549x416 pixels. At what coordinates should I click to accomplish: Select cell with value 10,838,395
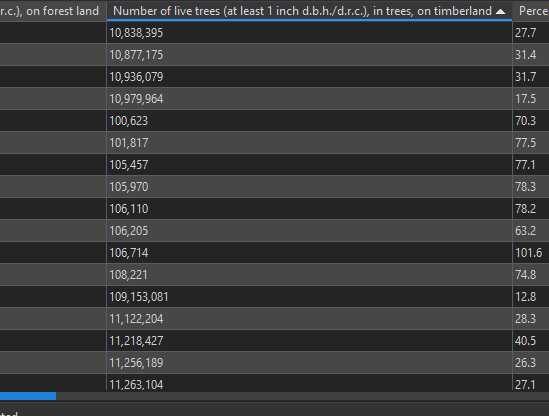click(x=309, y=33)
